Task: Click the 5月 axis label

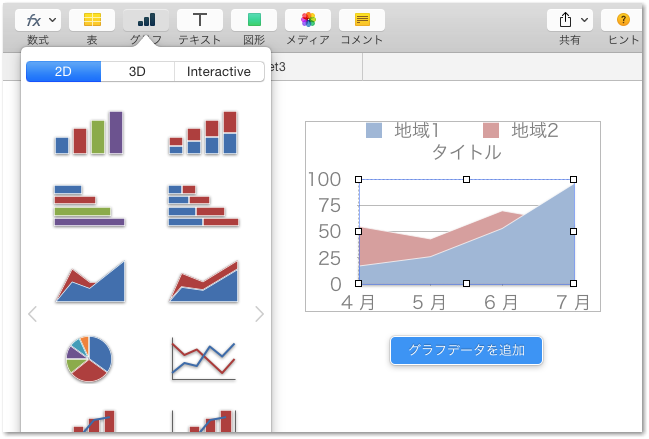Action: click(429, 302)
